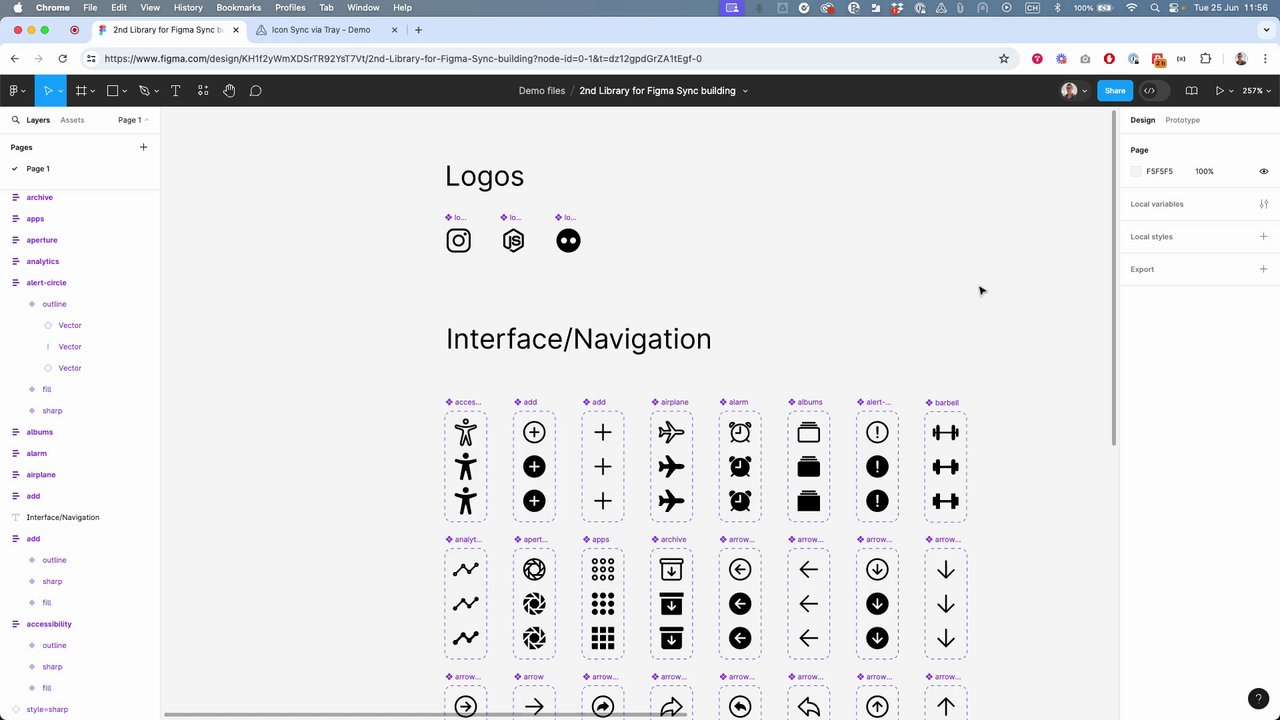The height and width of the screenshot is (720, 1280).
Task: Select the Move tool
Action: 47,91
